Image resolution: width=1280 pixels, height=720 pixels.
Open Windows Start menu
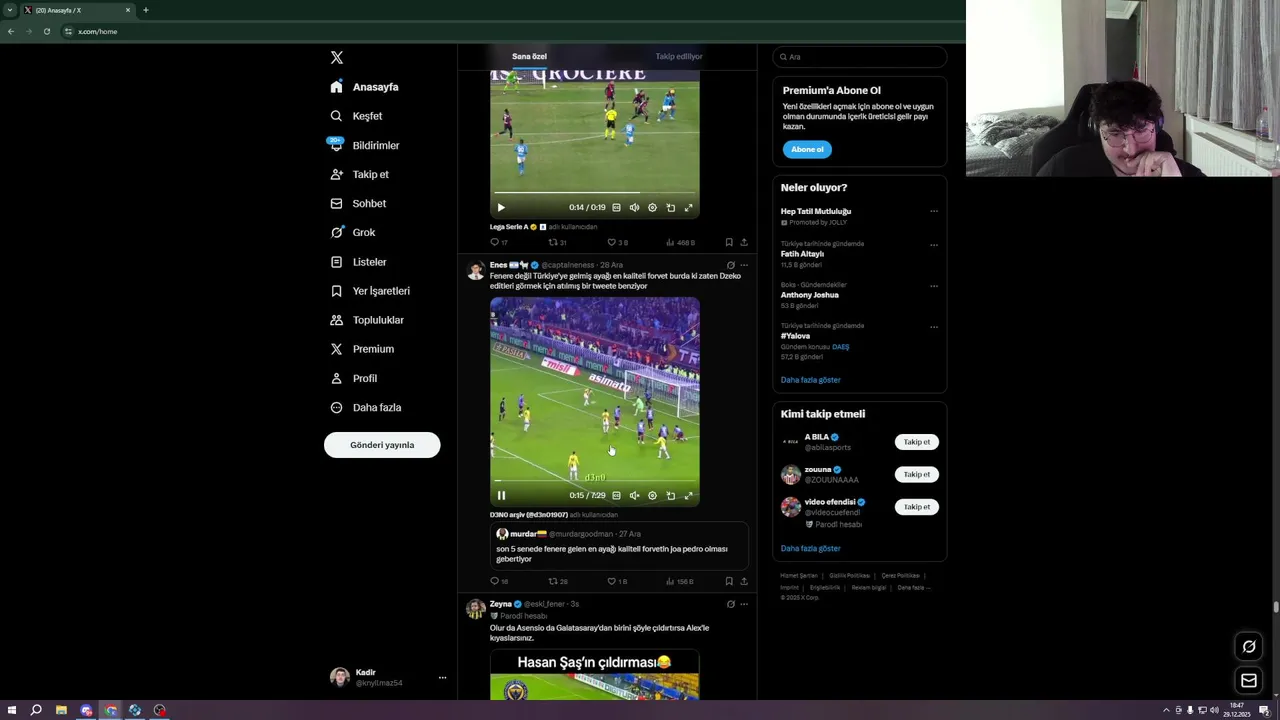12,710
